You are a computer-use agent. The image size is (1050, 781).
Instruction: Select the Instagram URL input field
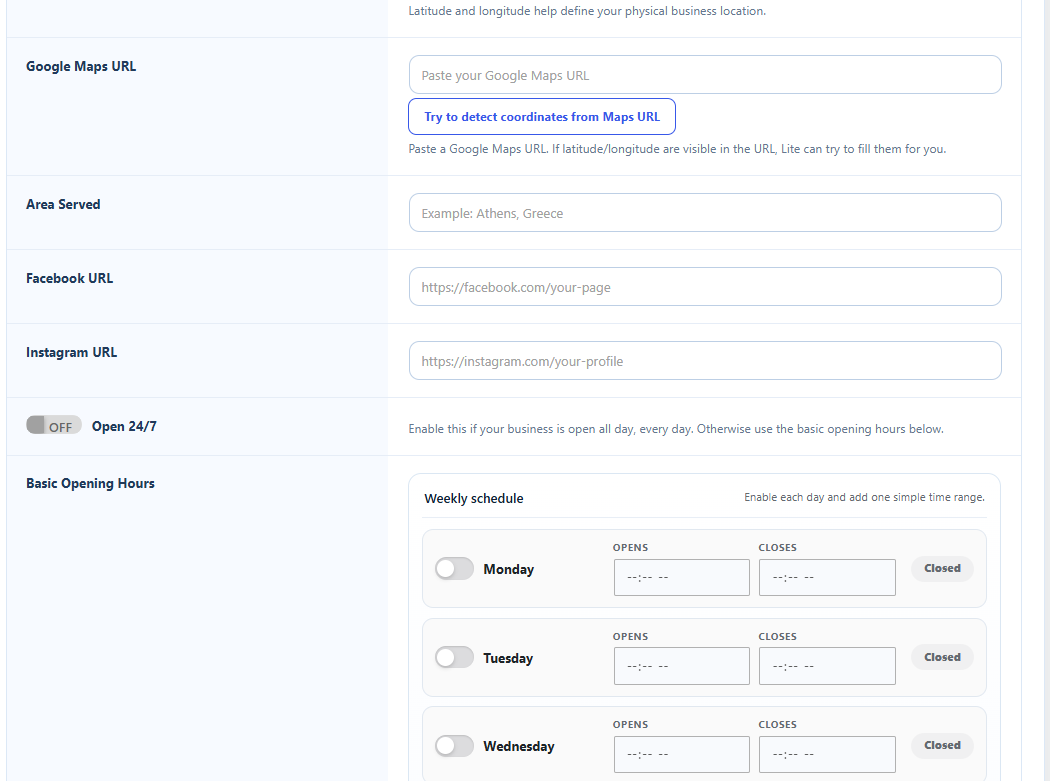(705, 361)
